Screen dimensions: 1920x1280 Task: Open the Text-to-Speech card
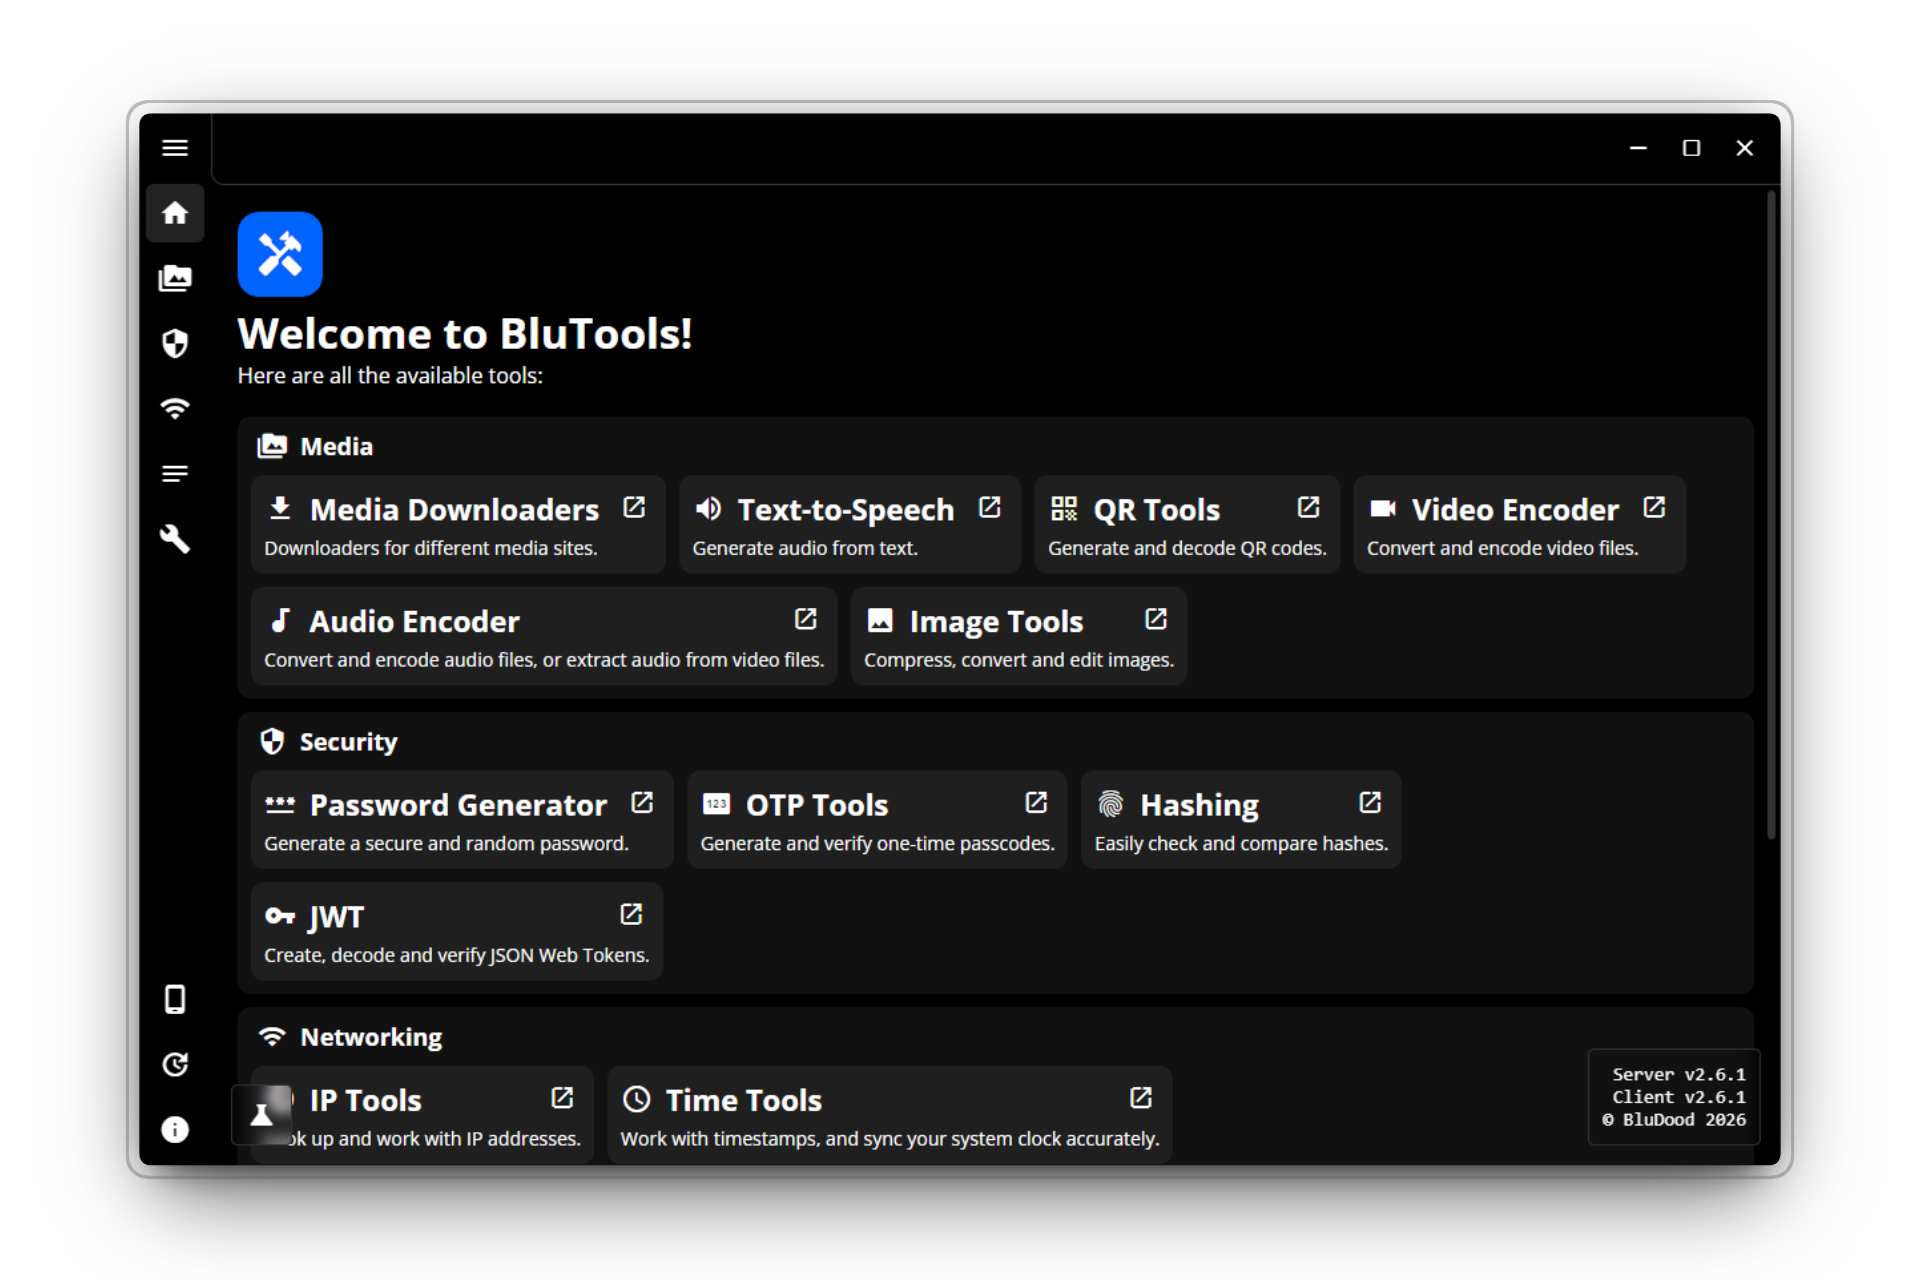pos(849,525)
